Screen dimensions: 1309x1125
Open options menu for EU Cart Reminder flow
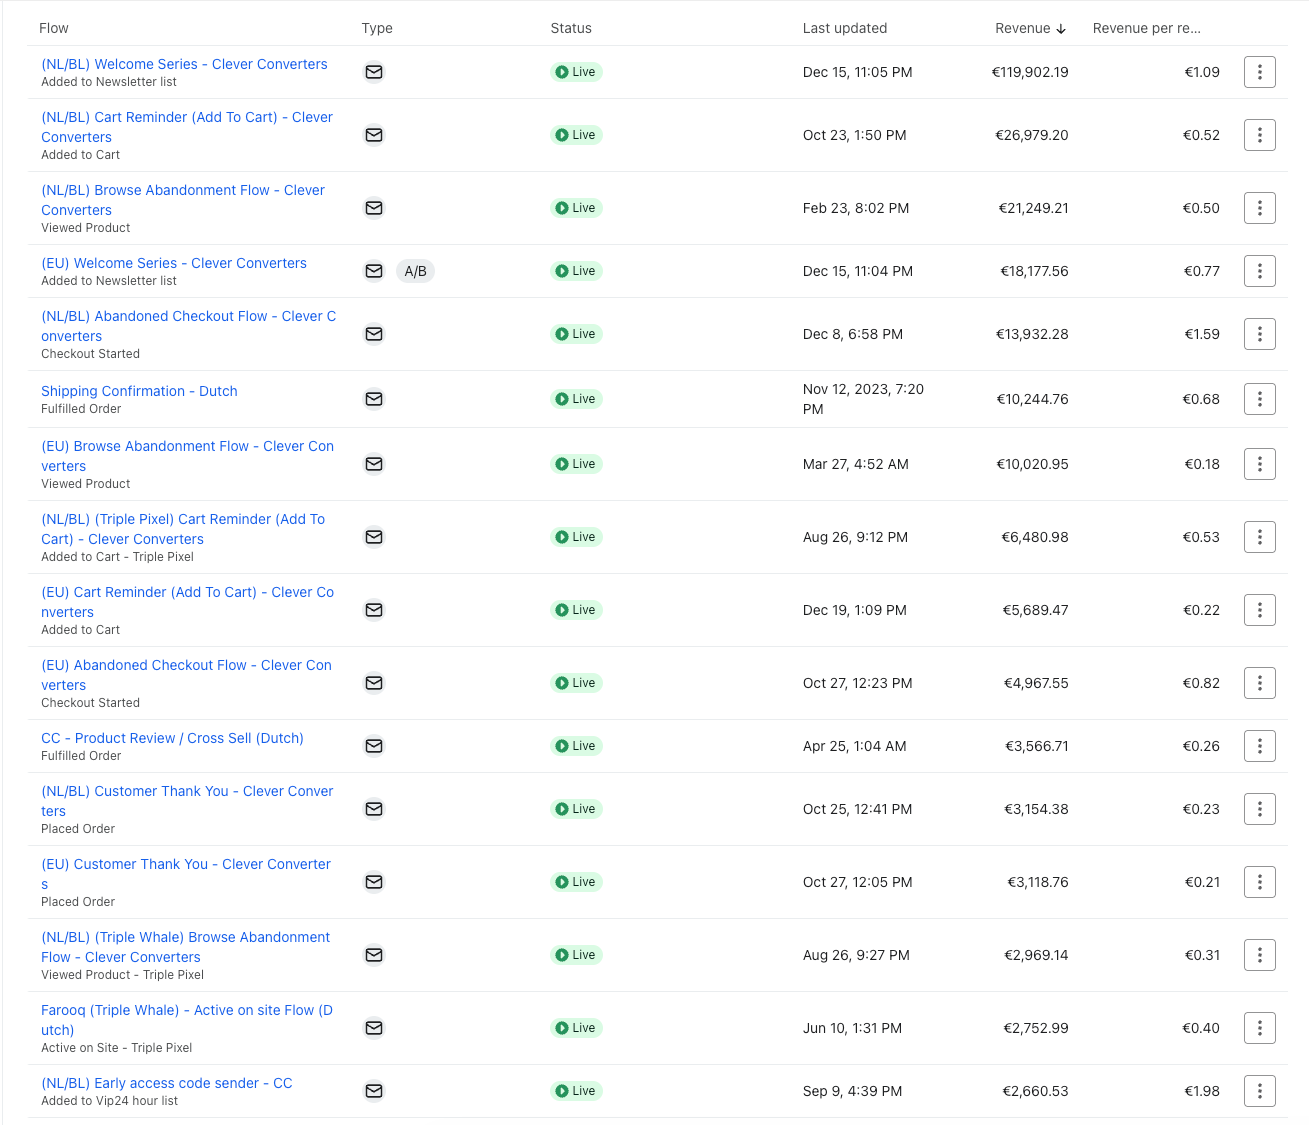1260,610
